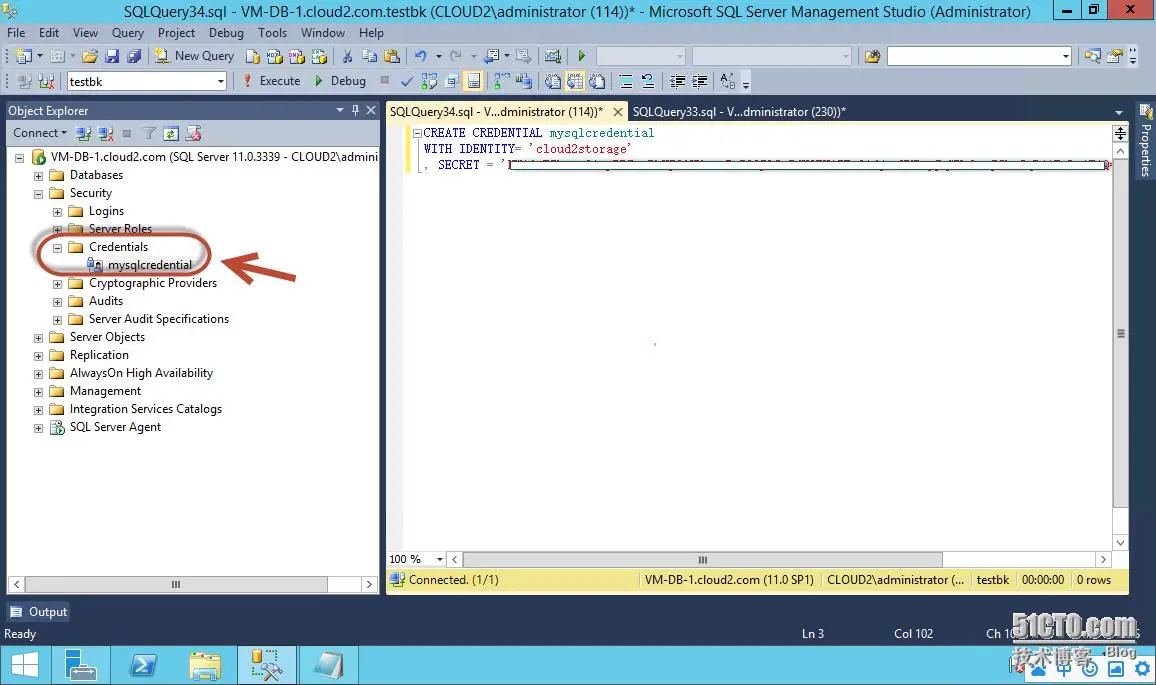Click the Object Explorer horizontal scrollbar thumb
The width and height of the screenshot is (1156, 685).
point(175,585)
